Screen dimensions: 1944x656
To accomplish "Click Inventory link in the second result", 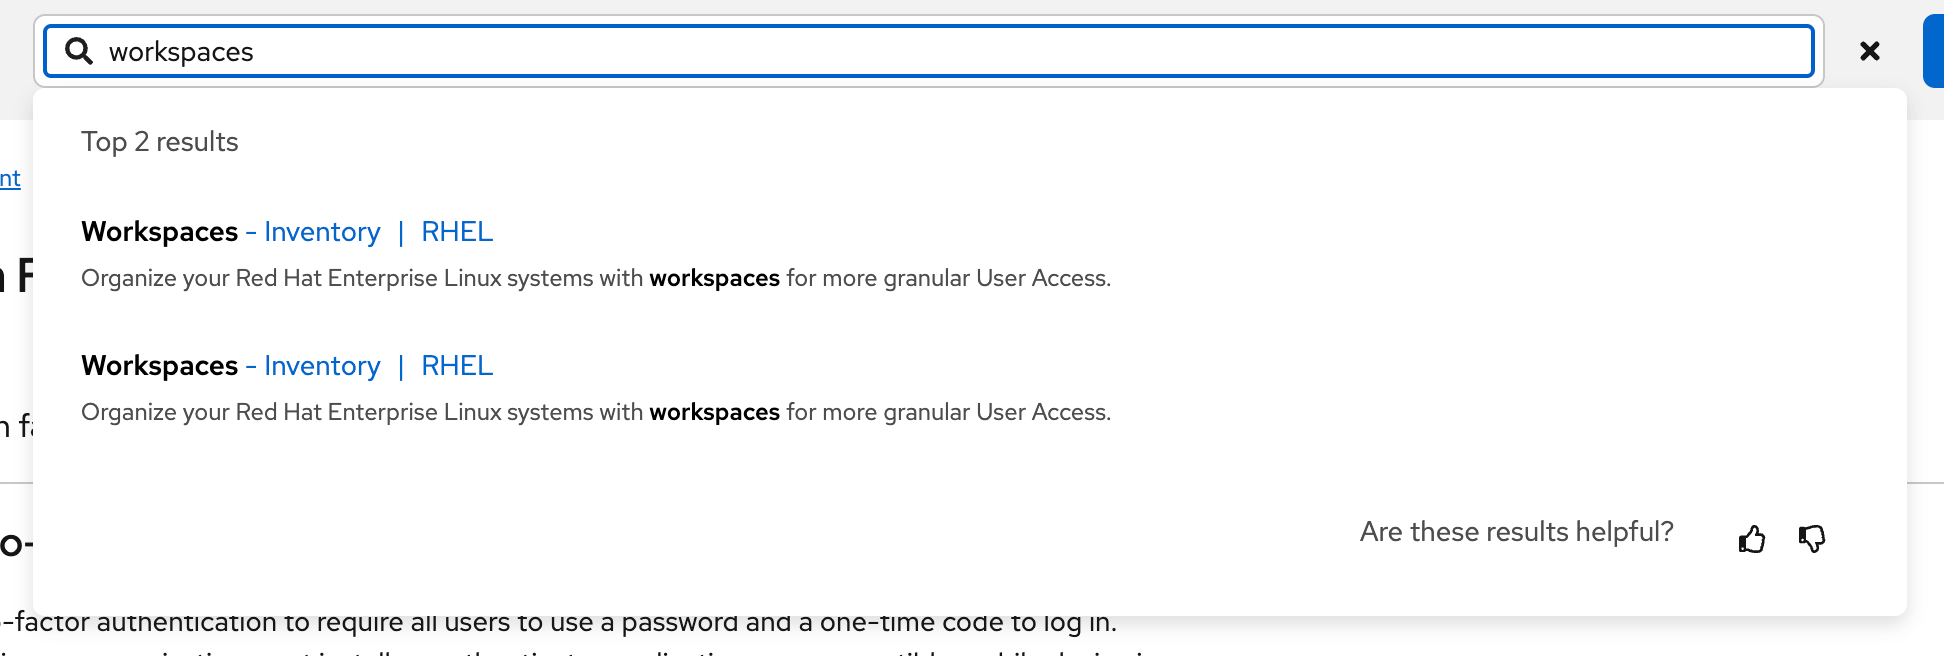I will coord(322,366).
